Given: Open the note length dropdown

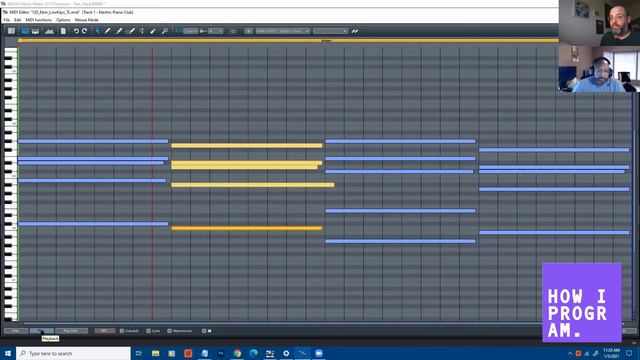Looking at the screenshot, I should (x=216, y=31).
